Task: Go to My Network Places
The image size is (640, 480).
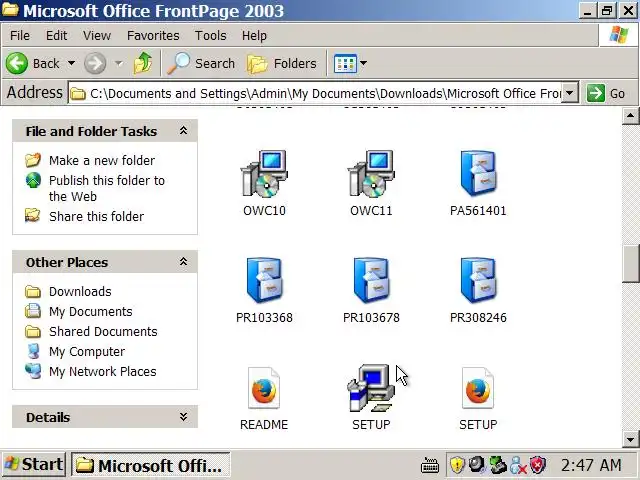Action: pyautogui.click(x=102, y=371)
